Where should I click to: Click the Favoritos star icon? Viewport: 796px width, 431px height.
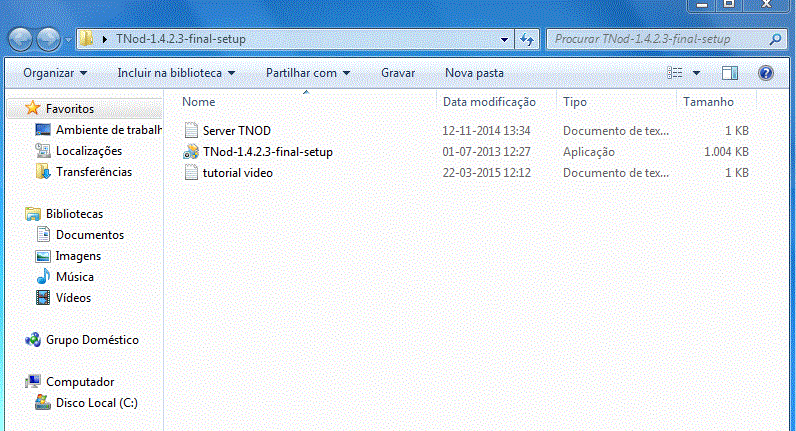click(x=32, y=108)
